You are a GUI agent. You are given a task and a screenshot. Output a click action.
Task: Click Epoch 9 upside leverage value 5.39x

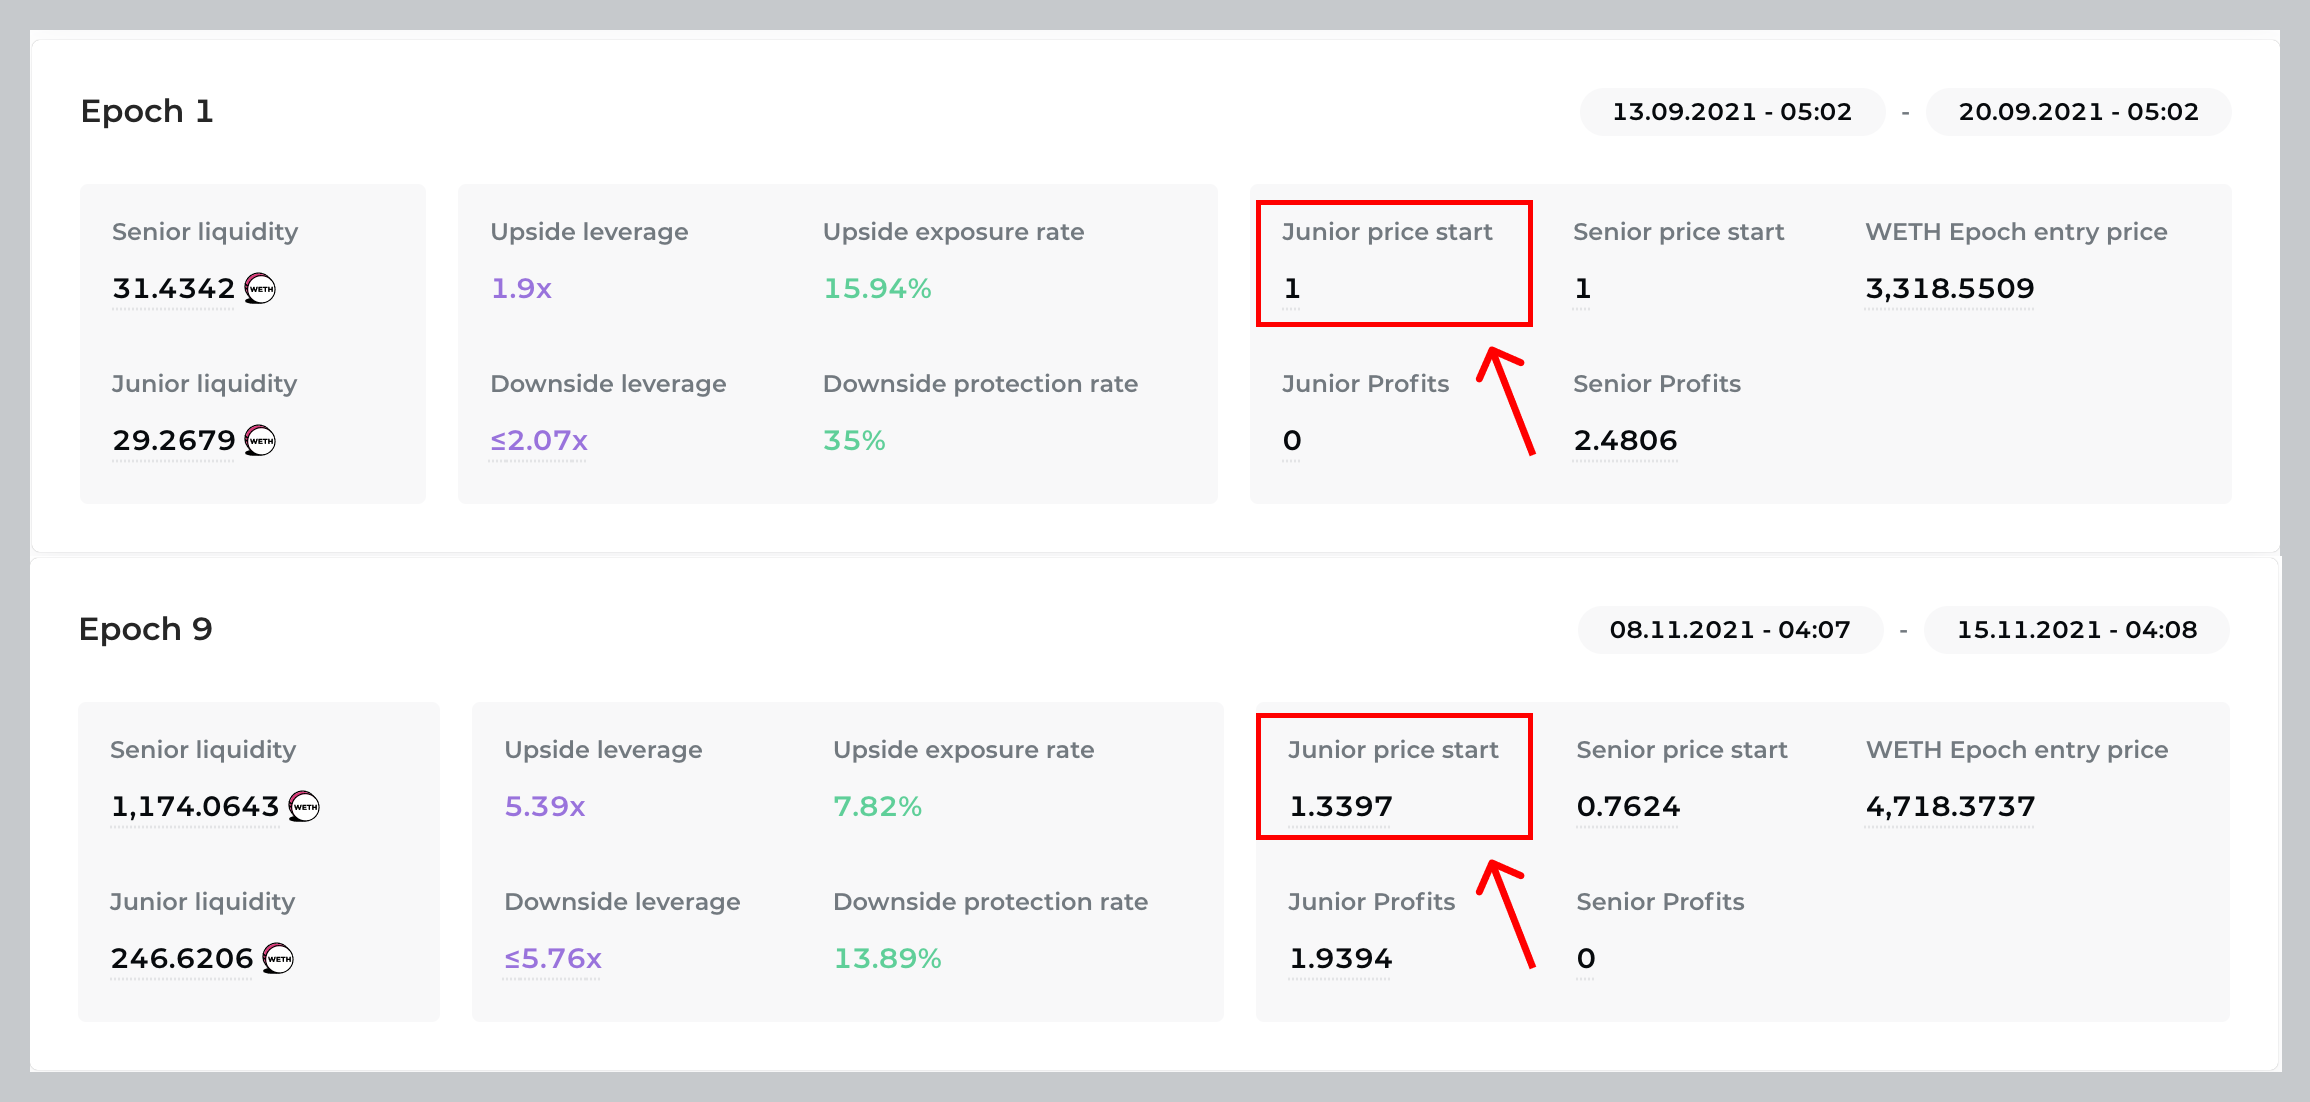pyautogui.click(x=544, y=807)
